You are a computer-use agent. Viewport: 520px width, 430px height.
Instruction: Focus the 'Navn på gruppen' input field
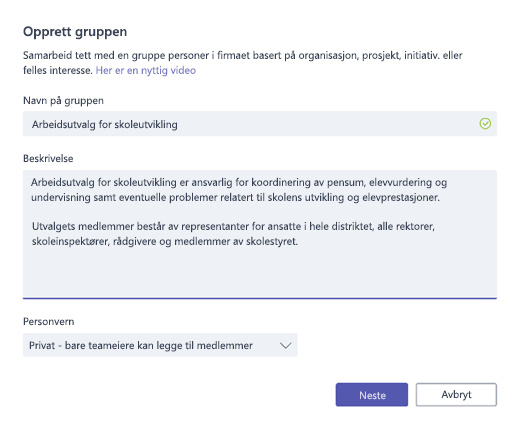coord(260,124)
